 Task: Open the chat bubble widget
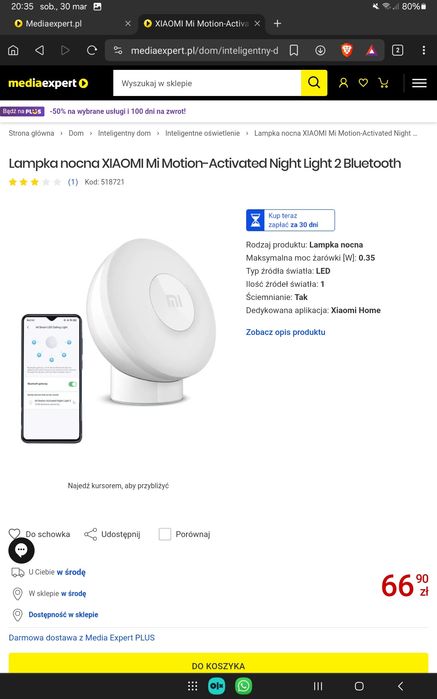coord(21,551)
